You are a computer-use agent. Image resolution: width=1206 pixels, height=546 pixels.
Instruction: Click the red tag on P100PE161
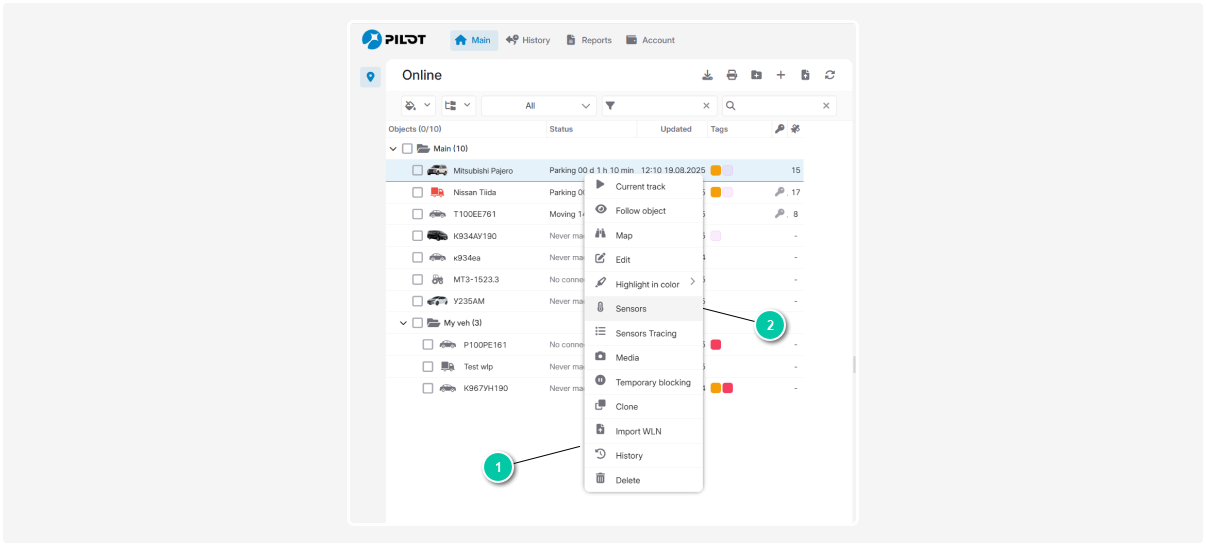click(716, 345)
